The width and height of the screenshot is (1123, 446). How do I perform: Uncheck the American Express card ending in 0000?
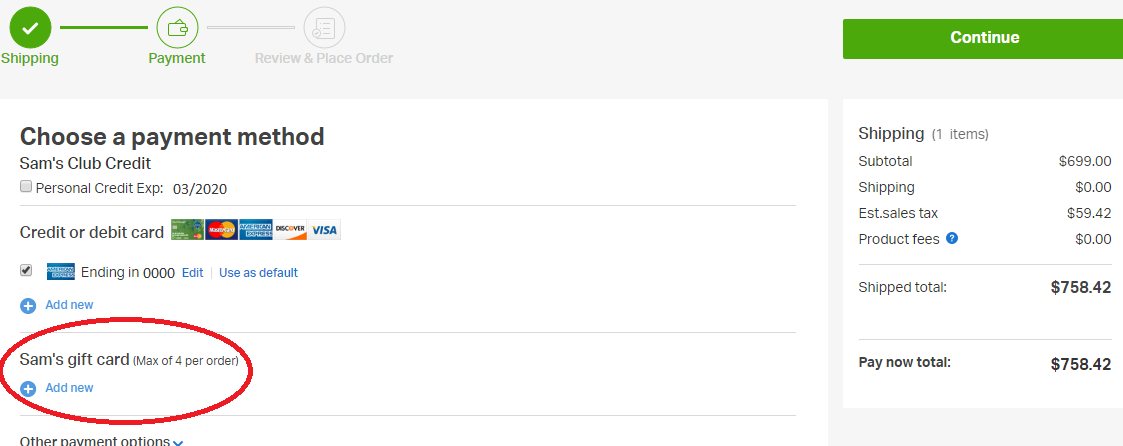pos(26,271)
